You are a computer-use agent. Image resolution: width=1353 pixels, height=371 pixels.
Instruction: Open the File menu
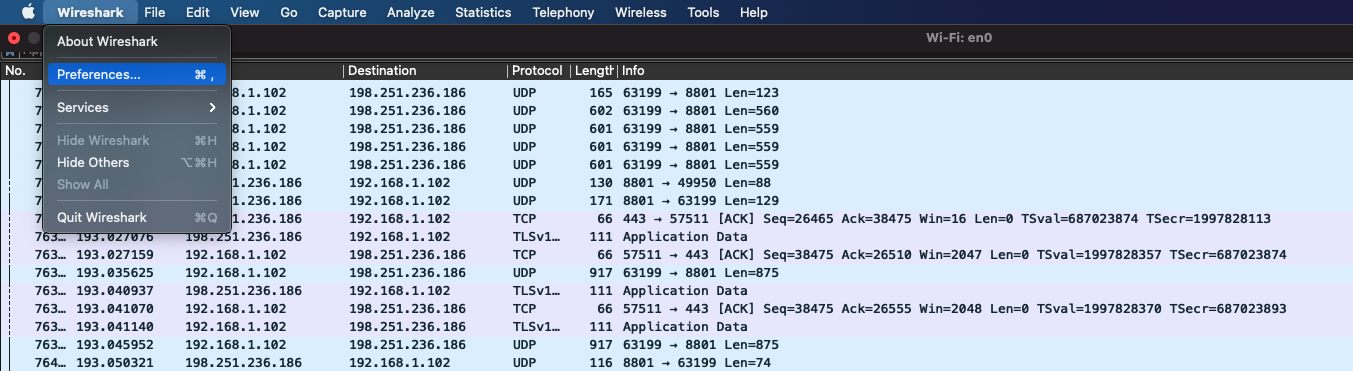(154, 12)
